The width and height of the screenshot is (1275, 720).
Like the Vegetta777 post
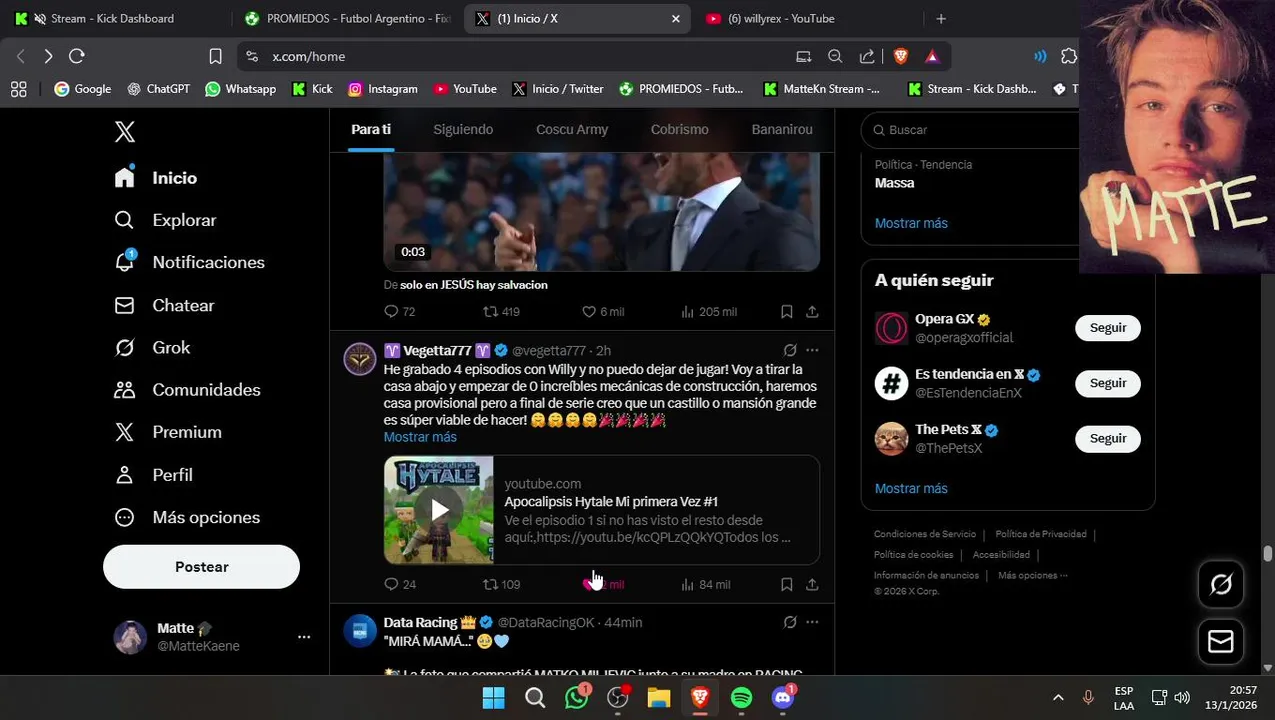tap(603, 584)
